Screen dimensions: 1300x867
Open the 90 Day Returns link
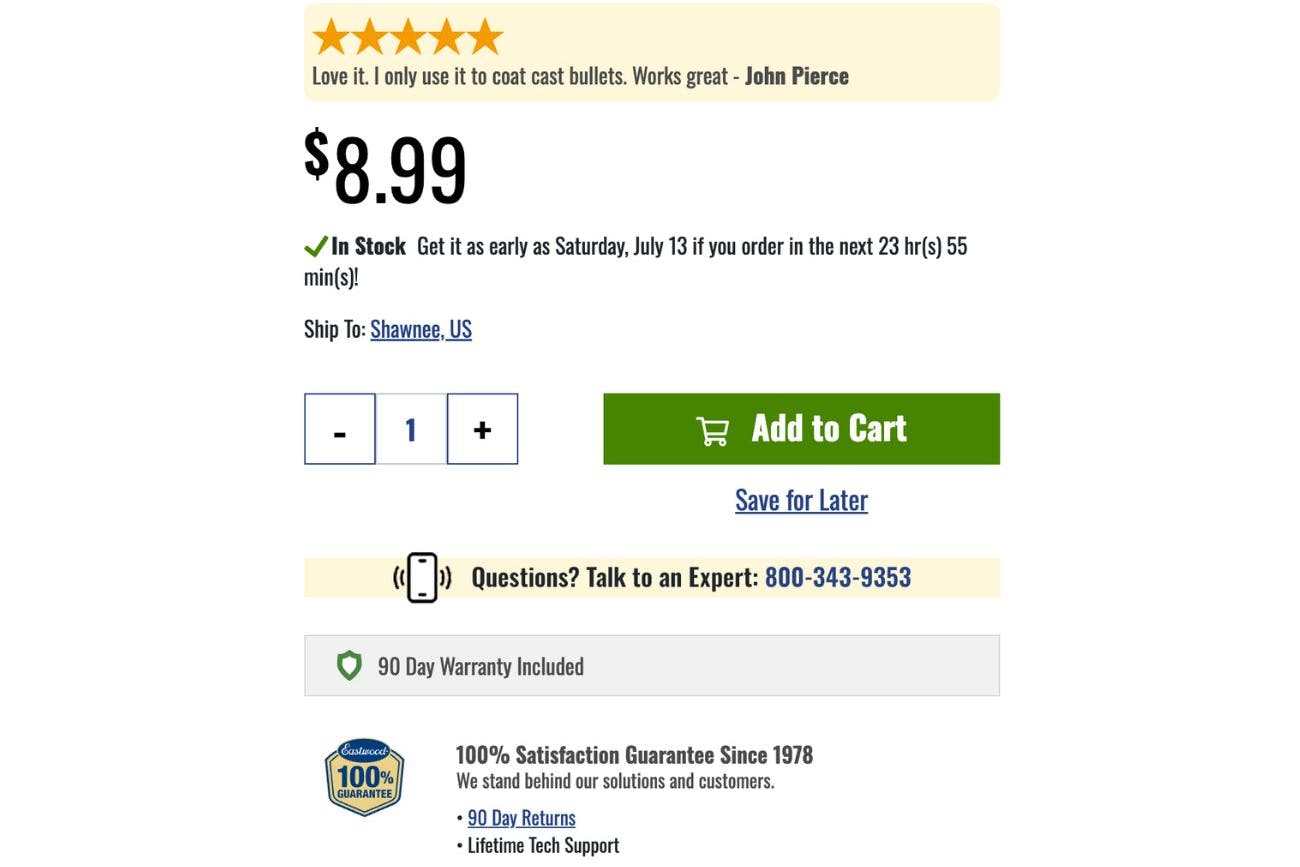[x=522, y=818]
